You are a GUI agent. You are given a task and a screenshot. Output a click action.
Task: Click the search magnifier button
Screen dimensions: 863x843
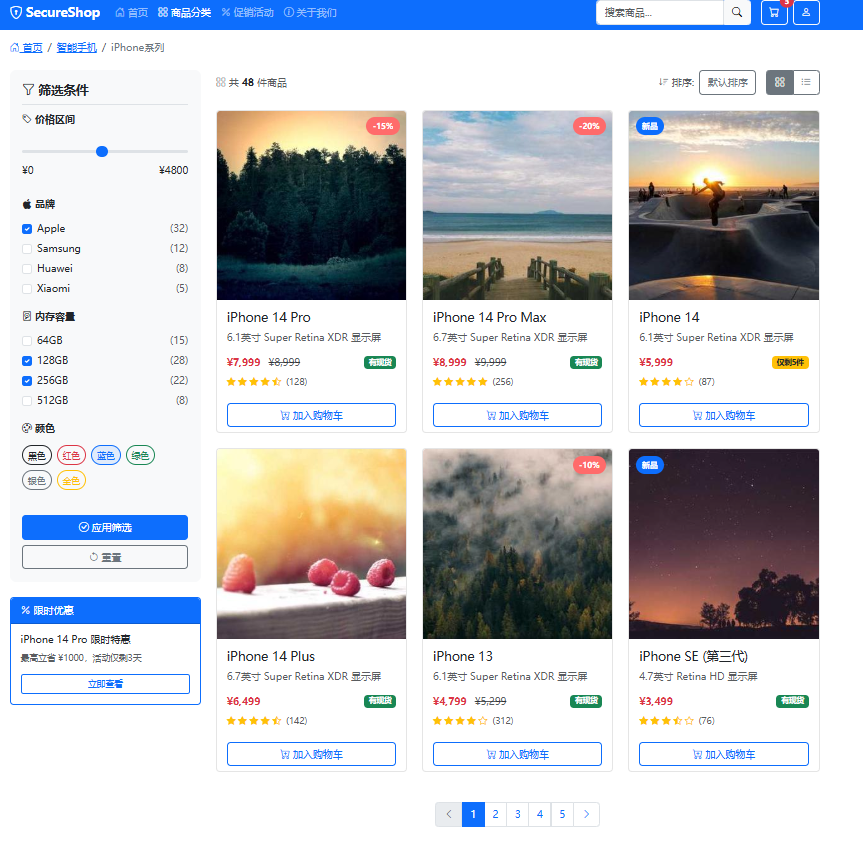click(x=736, y=13)
